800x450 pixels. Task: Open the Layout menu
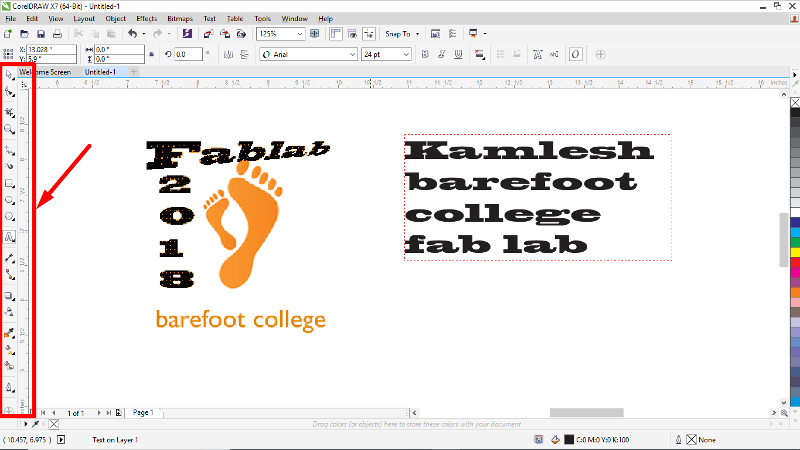tap(84, 18)
